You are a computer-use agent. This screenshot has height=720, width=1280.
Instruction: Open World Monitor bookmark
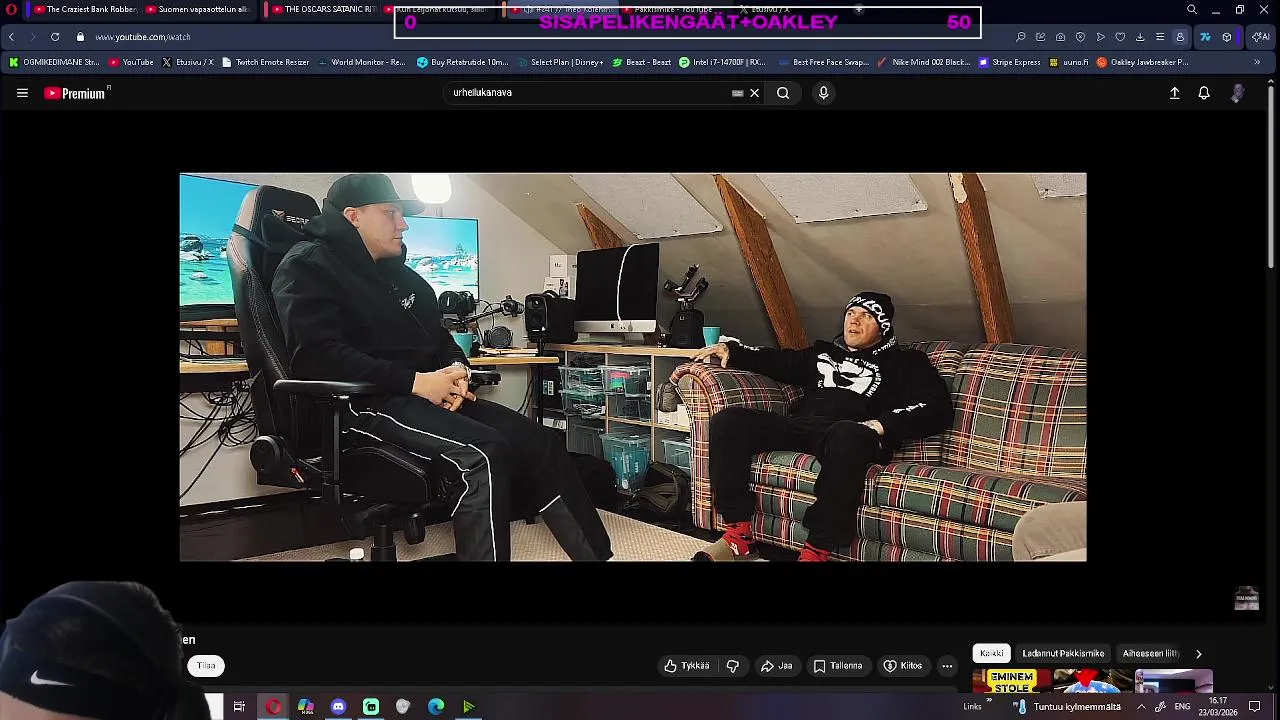(361, 62)
